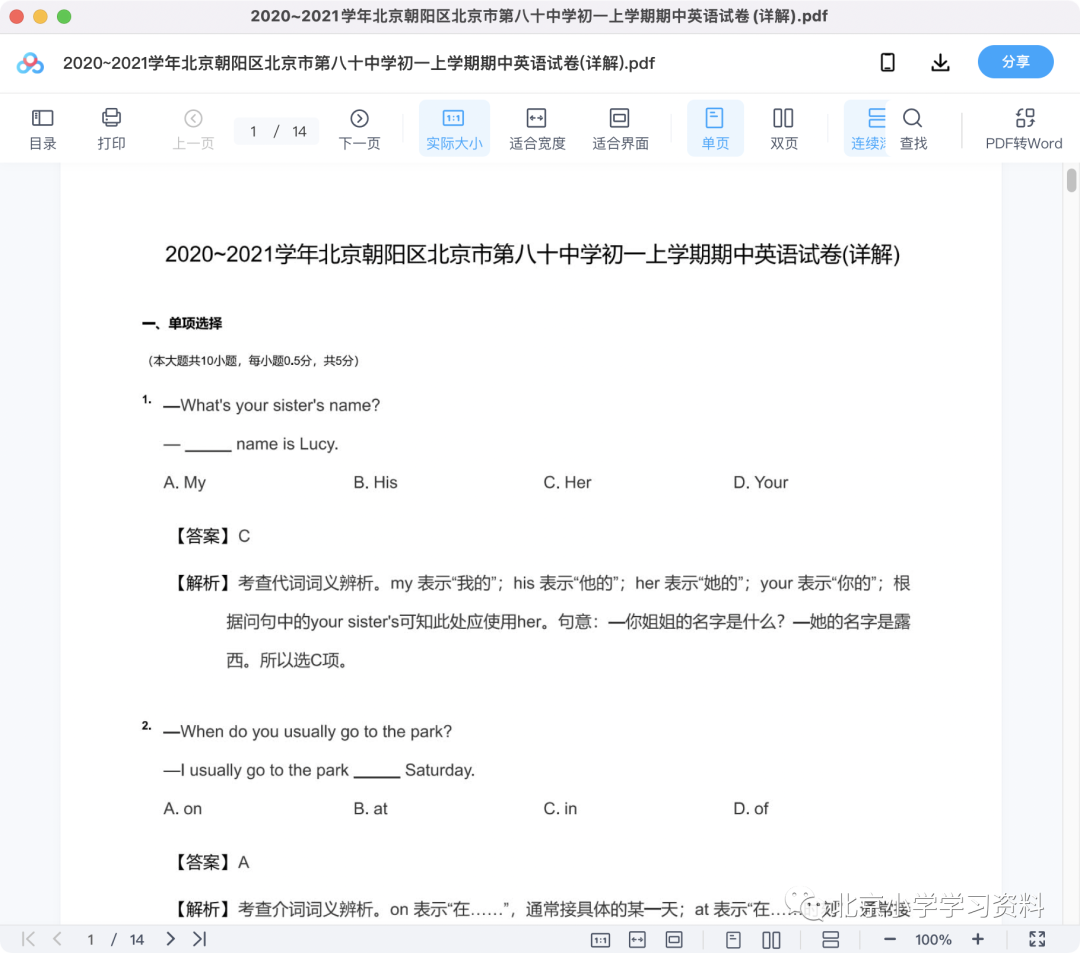The image size is (1080, 953).
Task: Go to next page in bottom bar
Action: (x=170, y=939)
